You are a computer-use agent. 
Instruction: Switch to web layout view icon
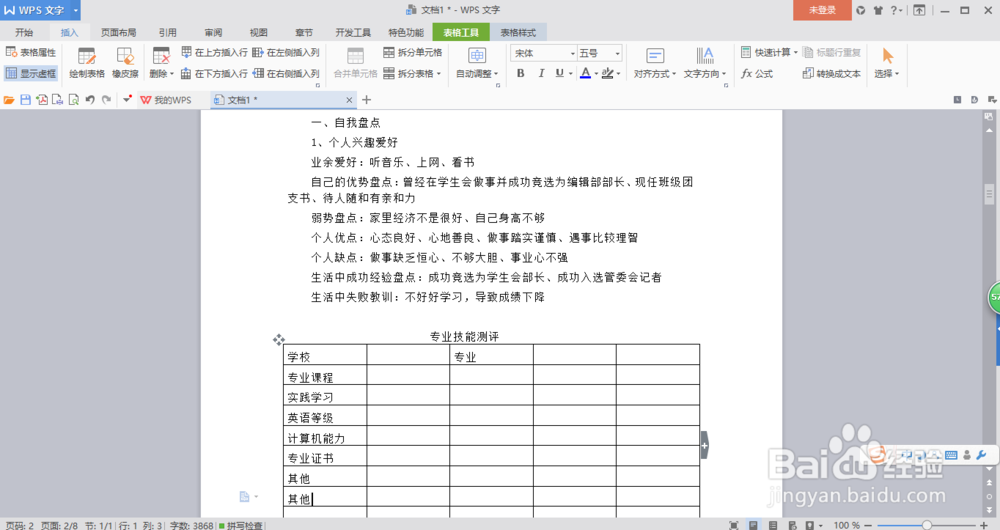click(x=792, y=525)
